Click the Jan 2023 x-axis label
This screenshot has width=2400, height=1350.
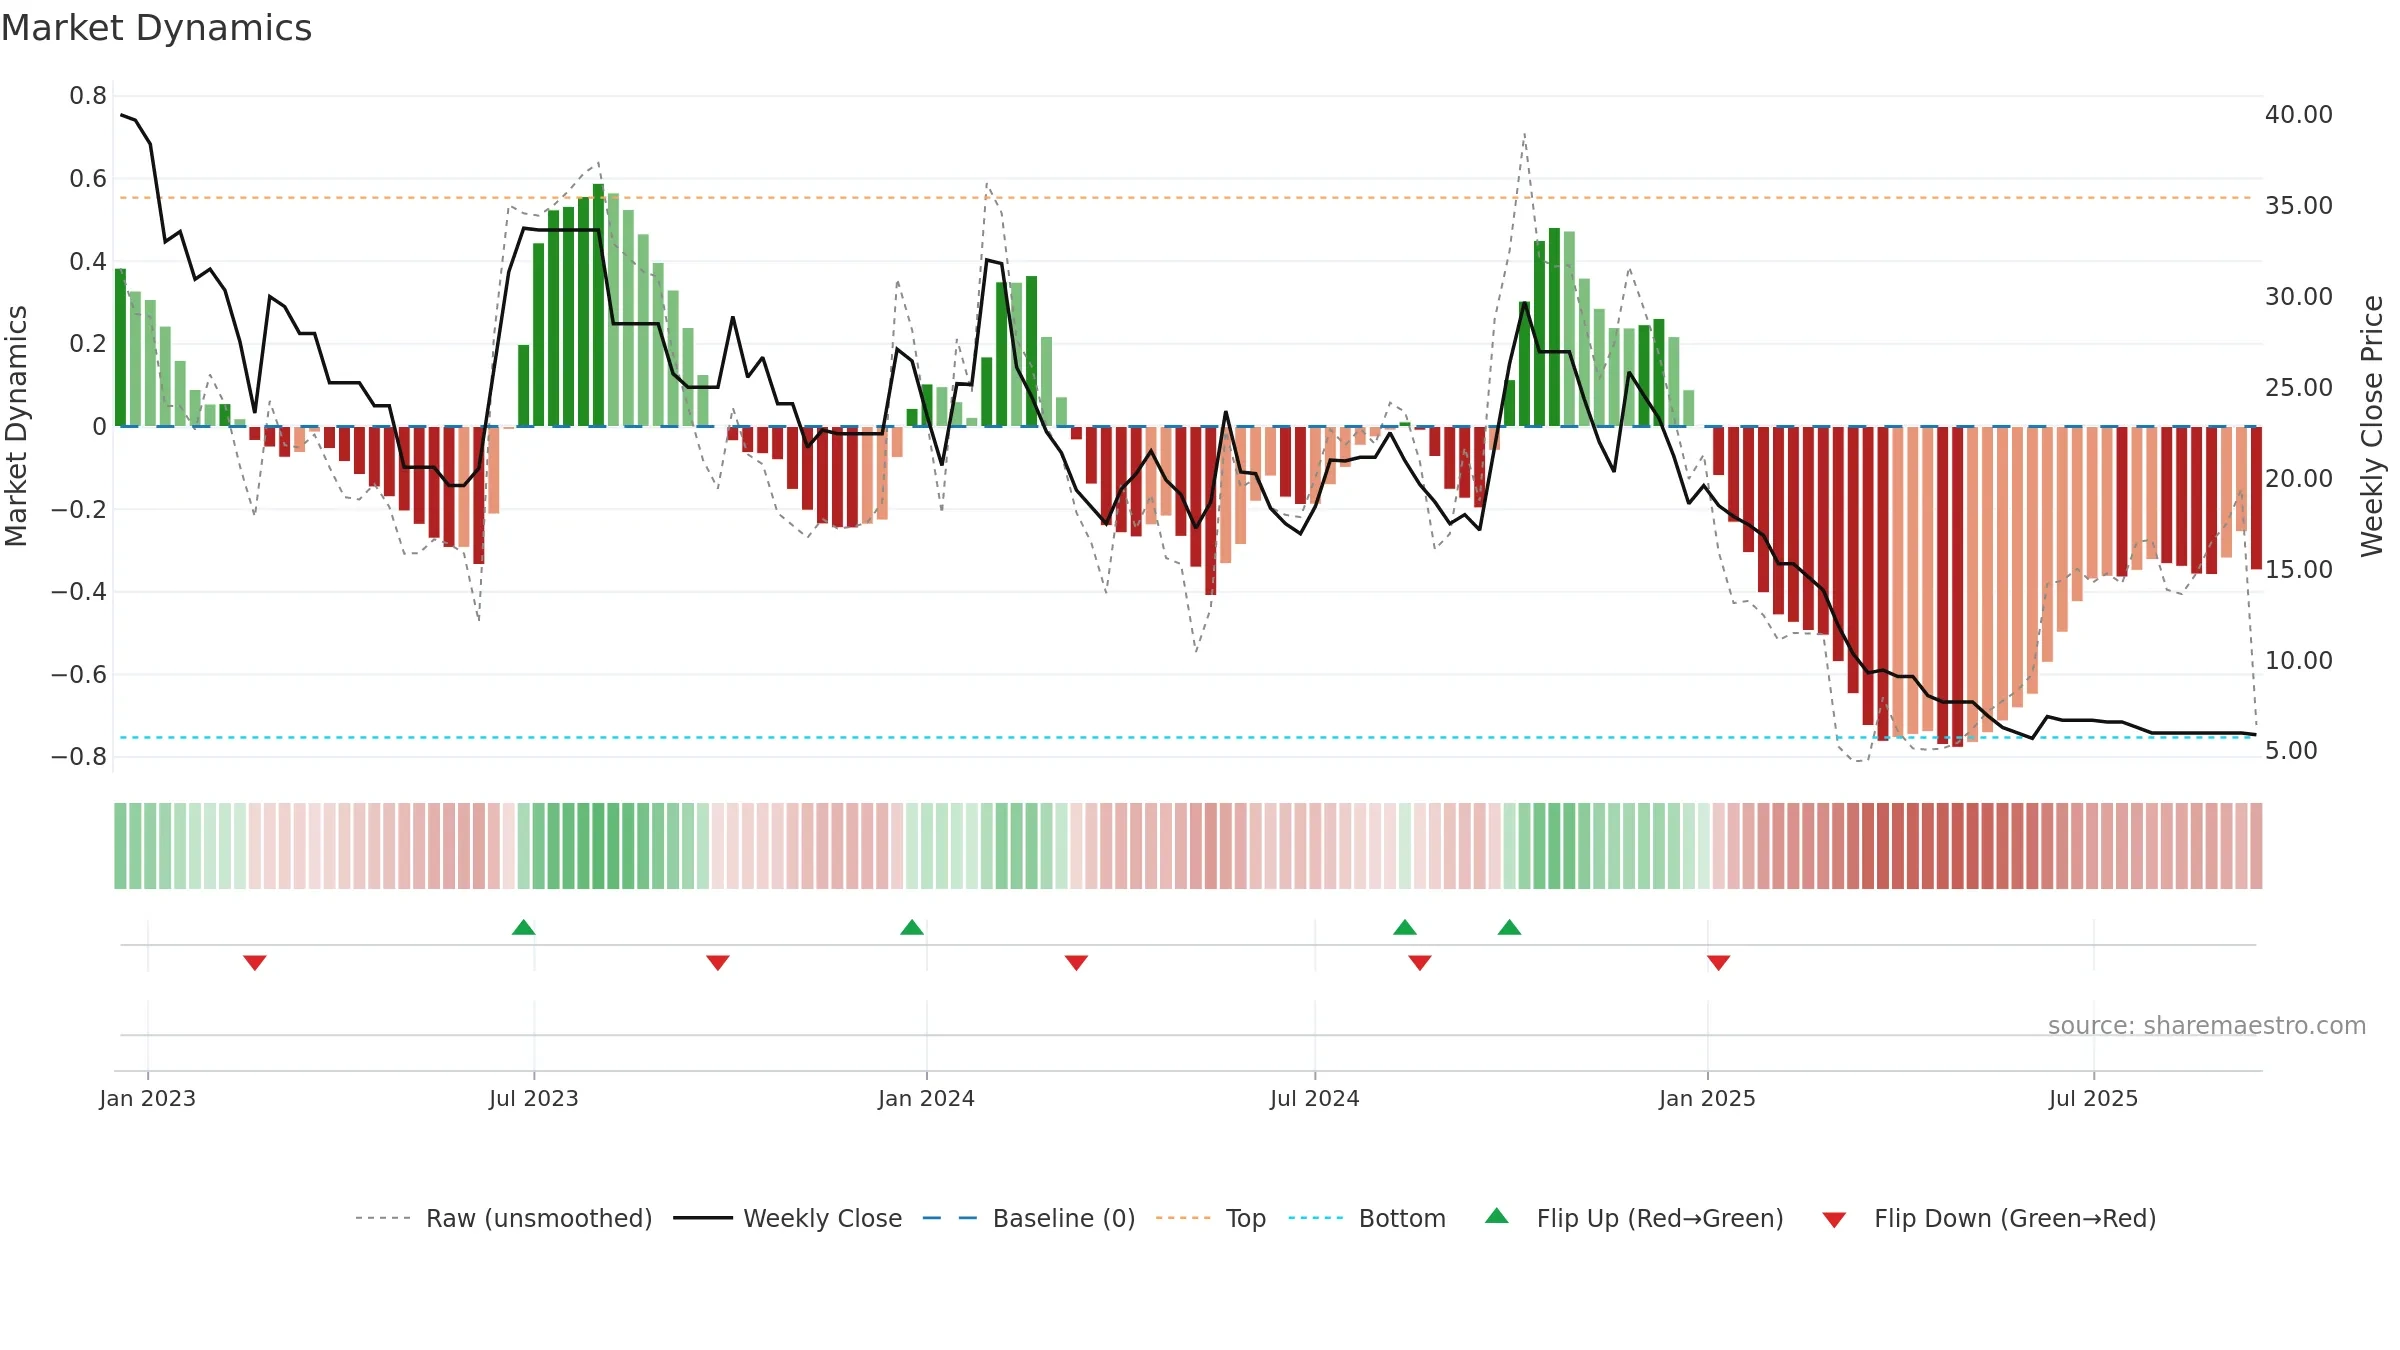148,1098
